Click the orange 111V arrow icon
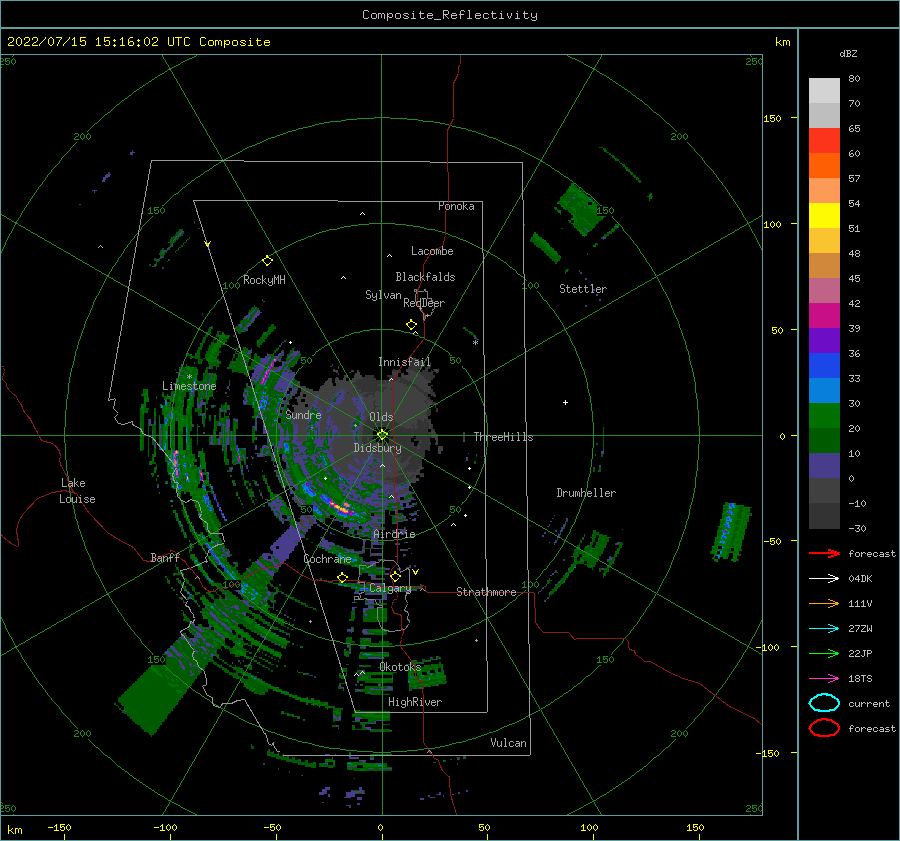The height and width of the screenshot is (841, 900). (824, 603)
